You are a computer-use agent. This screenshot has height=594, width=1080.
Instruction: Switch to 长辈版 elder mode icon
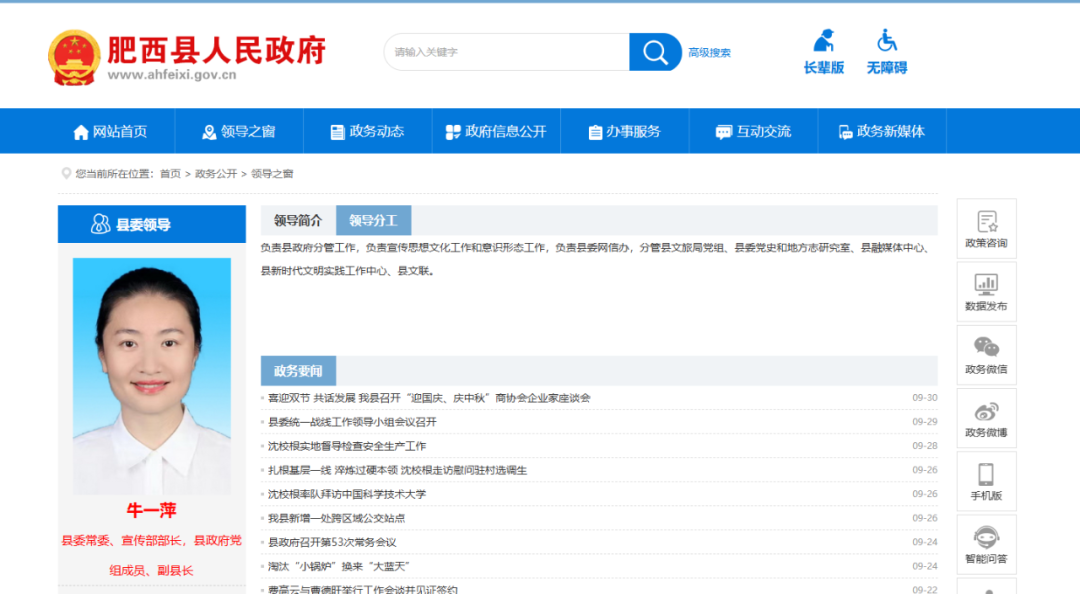824,52
